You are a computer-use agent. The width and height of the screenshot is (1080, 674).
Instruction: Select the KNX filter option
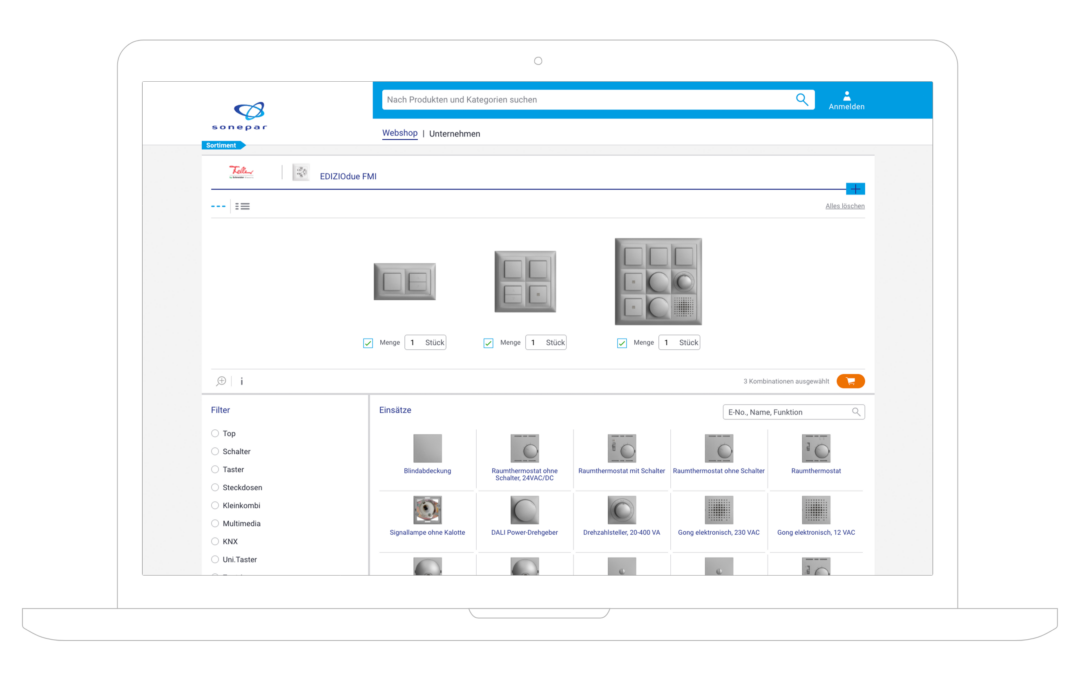coord(215,542)
